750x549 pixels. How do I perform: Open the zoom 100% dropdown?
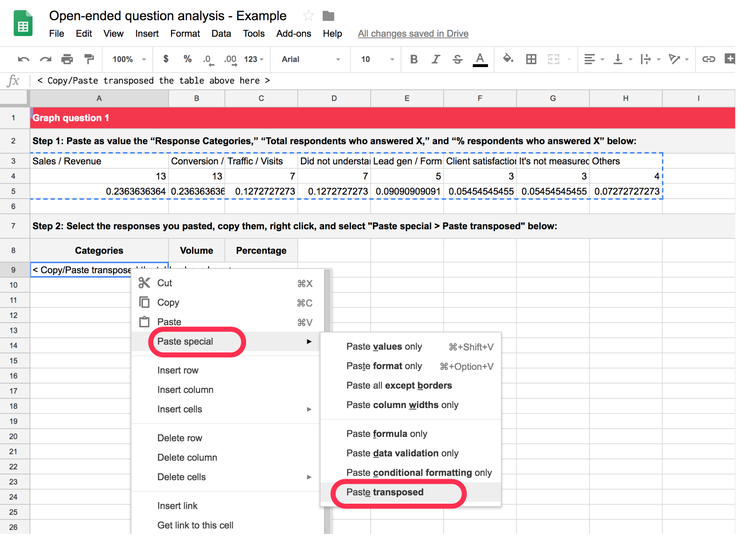129,59
